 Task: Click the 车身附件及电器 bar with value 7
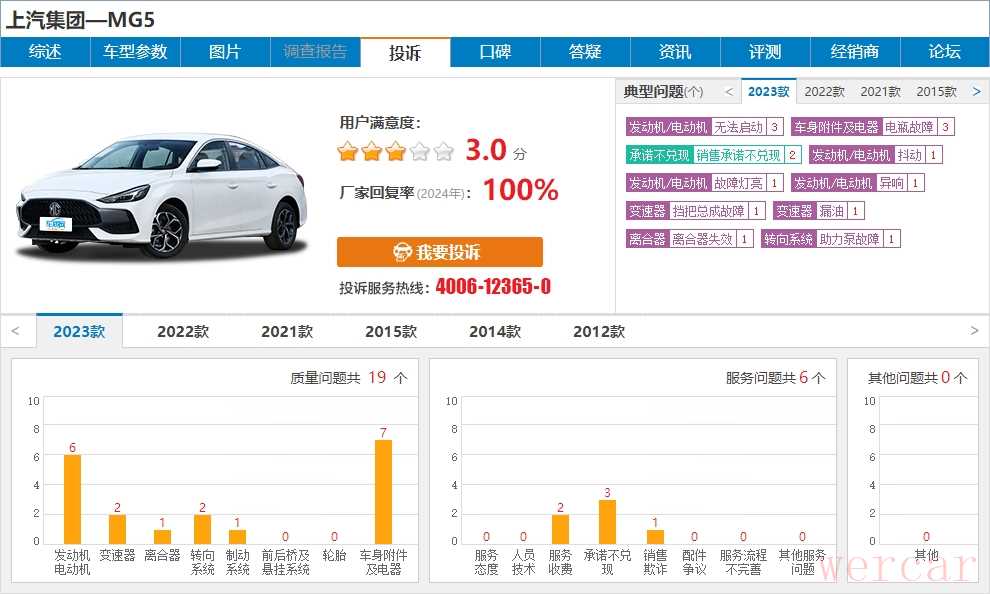click(383, 492)
